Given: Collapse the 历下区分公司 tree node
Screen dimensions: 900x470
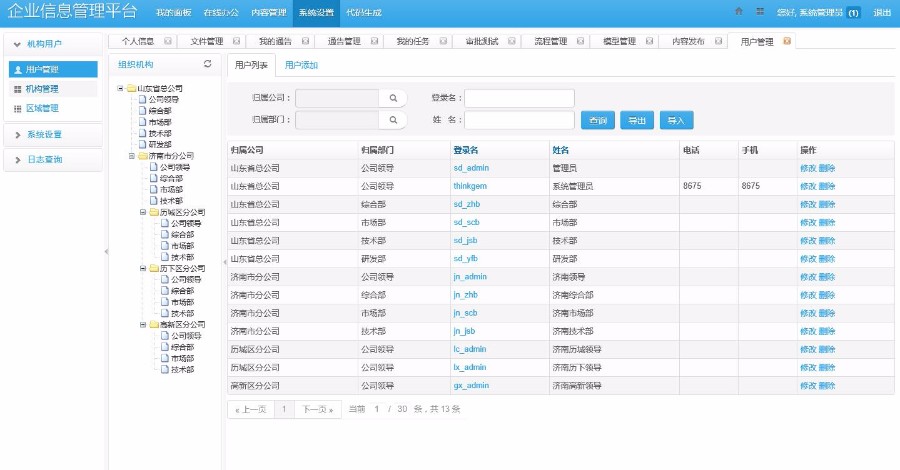Looking at the screenshot, I should tap(143, 269).
